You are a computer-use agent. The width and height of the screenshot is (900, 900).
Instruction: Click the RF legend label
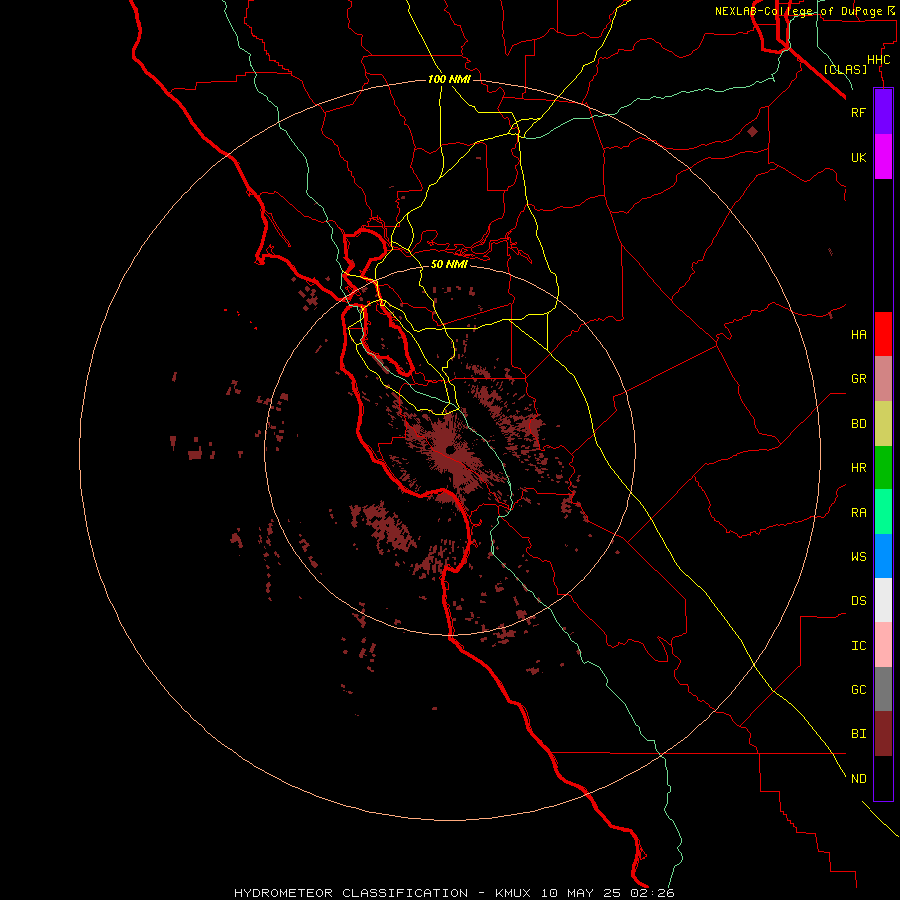pyautogui.click(x=858, y=112)
